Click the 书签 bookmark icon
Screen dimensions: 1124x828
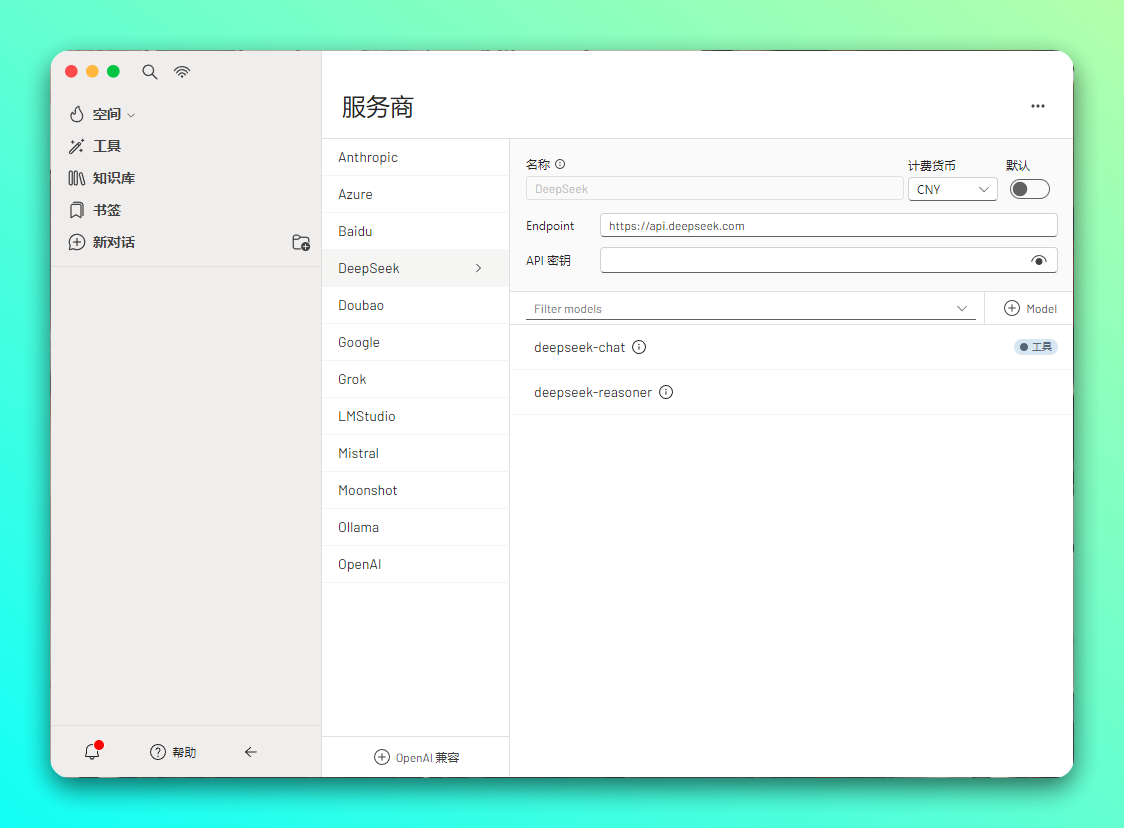pos(77,210)
